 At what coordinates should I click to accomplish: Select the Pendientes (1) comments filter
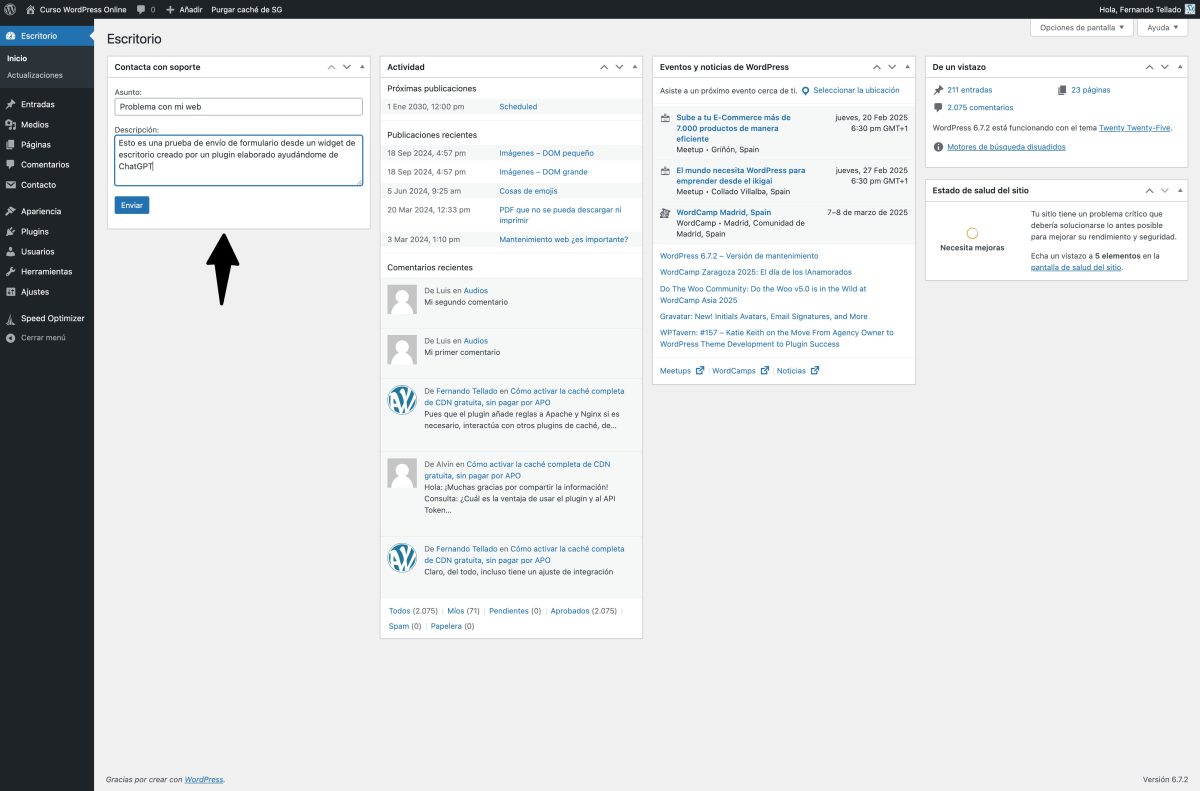[x=509, y=610]
